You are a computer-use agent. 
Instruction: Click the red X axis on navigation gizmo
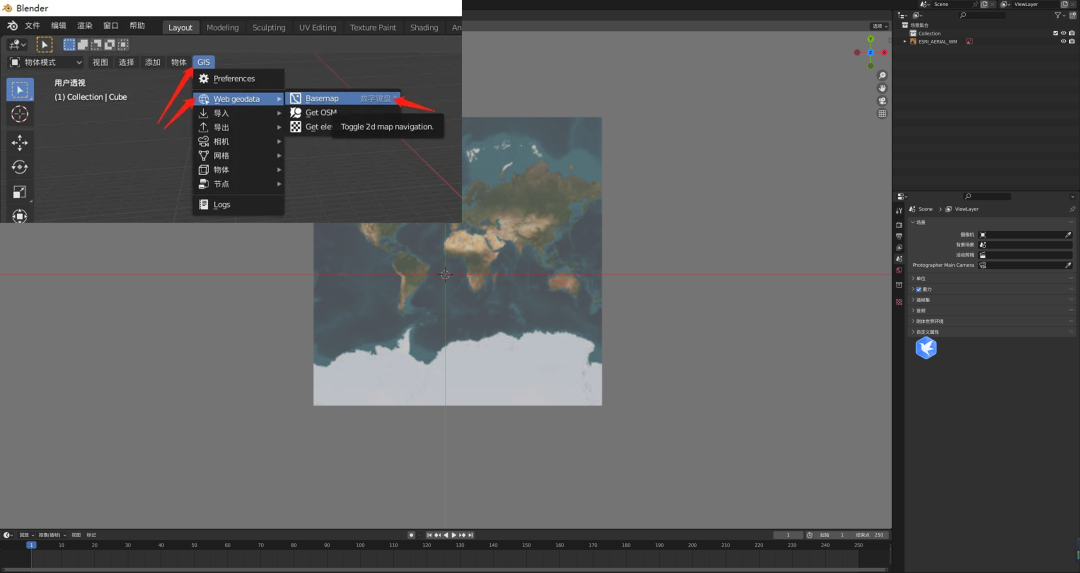click(884, 52)
